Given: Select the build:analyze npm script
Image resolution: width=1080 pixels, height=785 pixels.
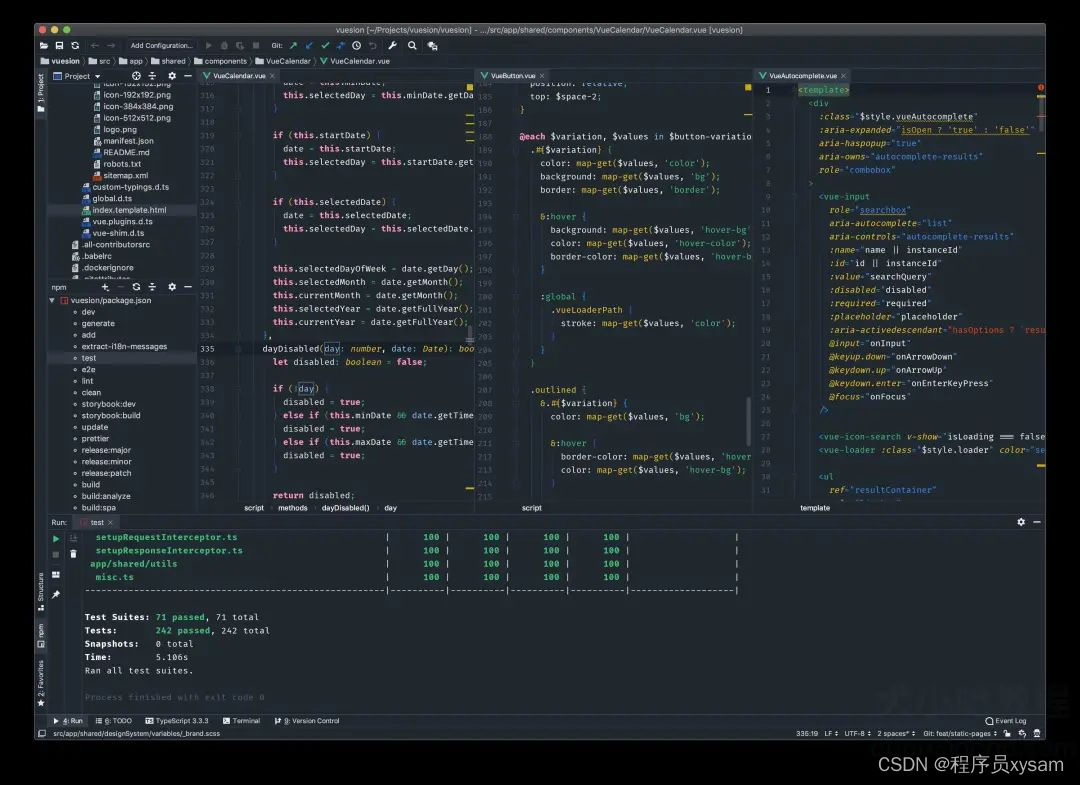Looking at the screenshot, I should click(105, 496).
